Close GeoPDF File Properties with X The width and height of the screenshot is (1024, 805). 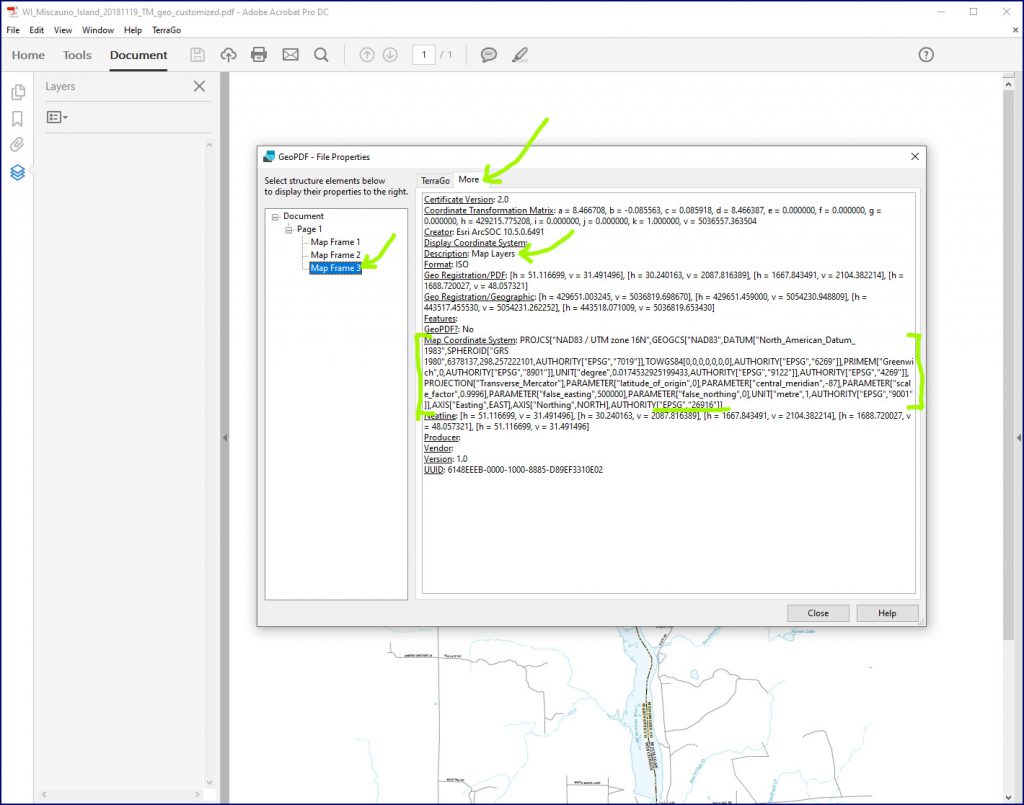[x=914, y=157]
